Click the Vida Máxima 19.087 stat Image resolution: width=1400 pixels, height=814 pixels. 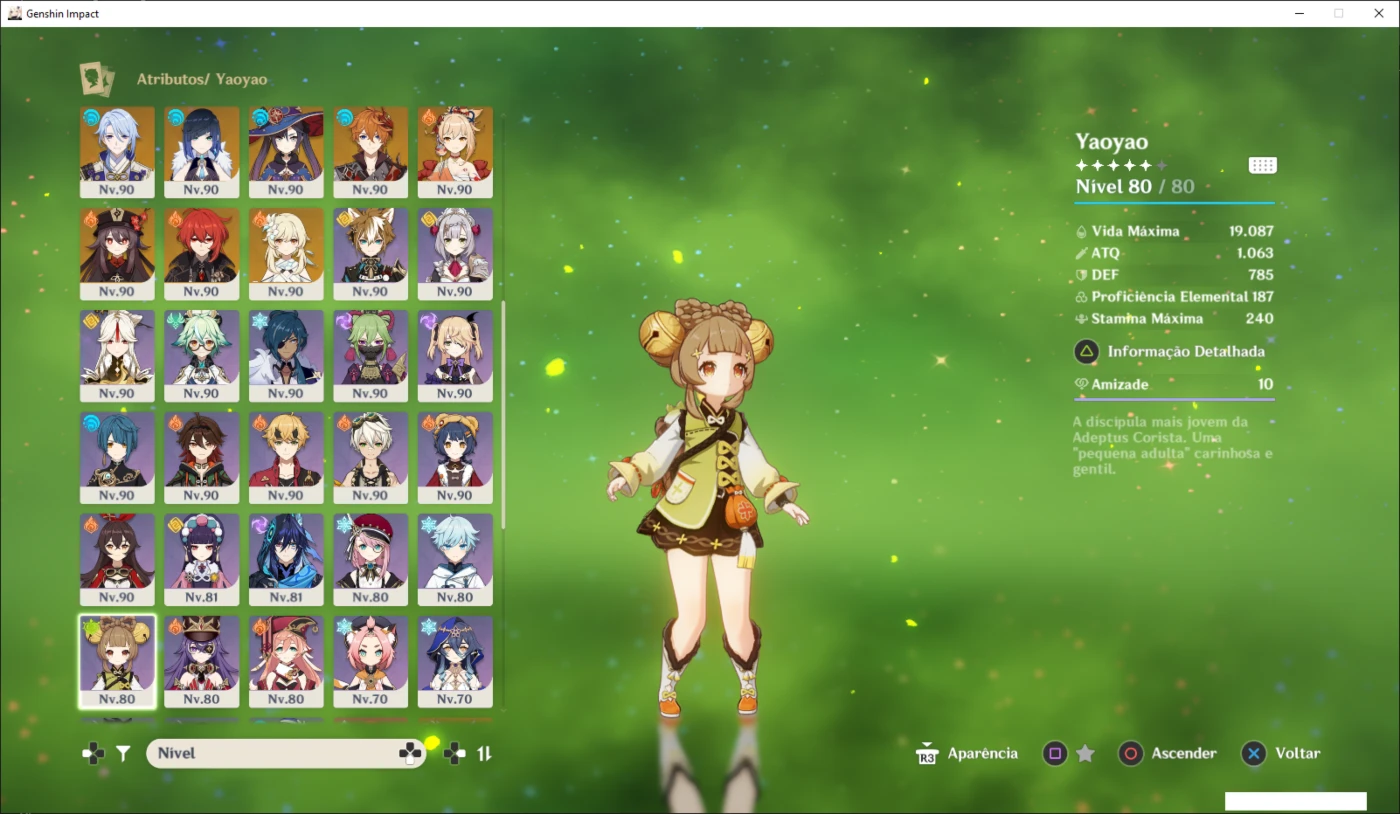point(1174,231)
